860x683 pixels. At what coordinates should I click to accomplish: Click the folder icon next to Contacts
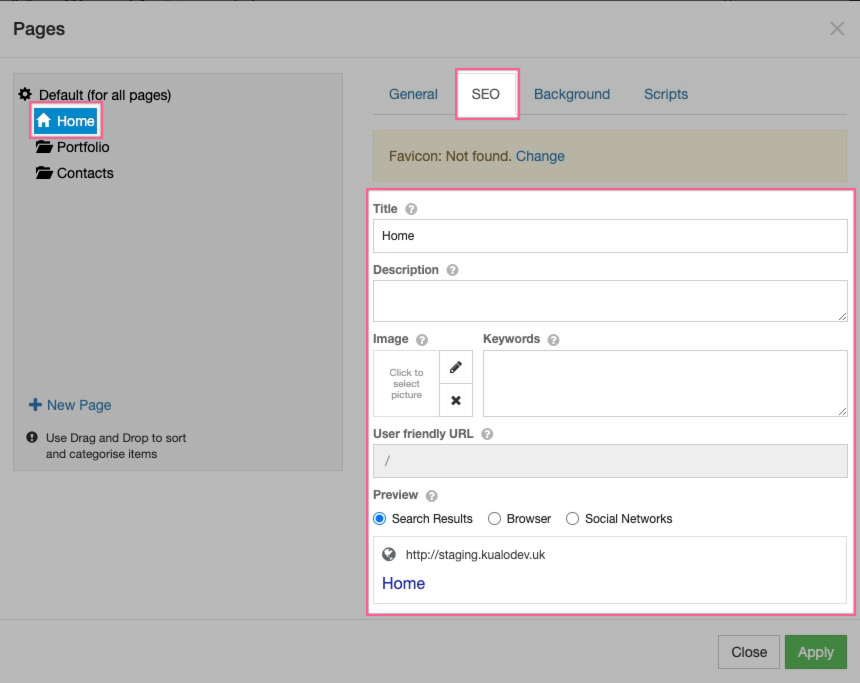point(44,173)
